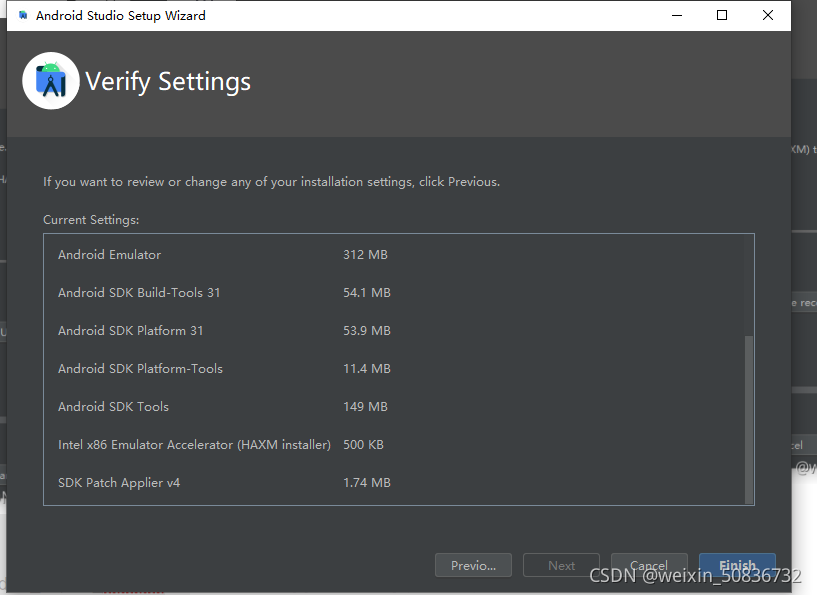Viewport: 817px width, 595px height.
Task: Click the Previous button
Action: [x=473, y=565]
